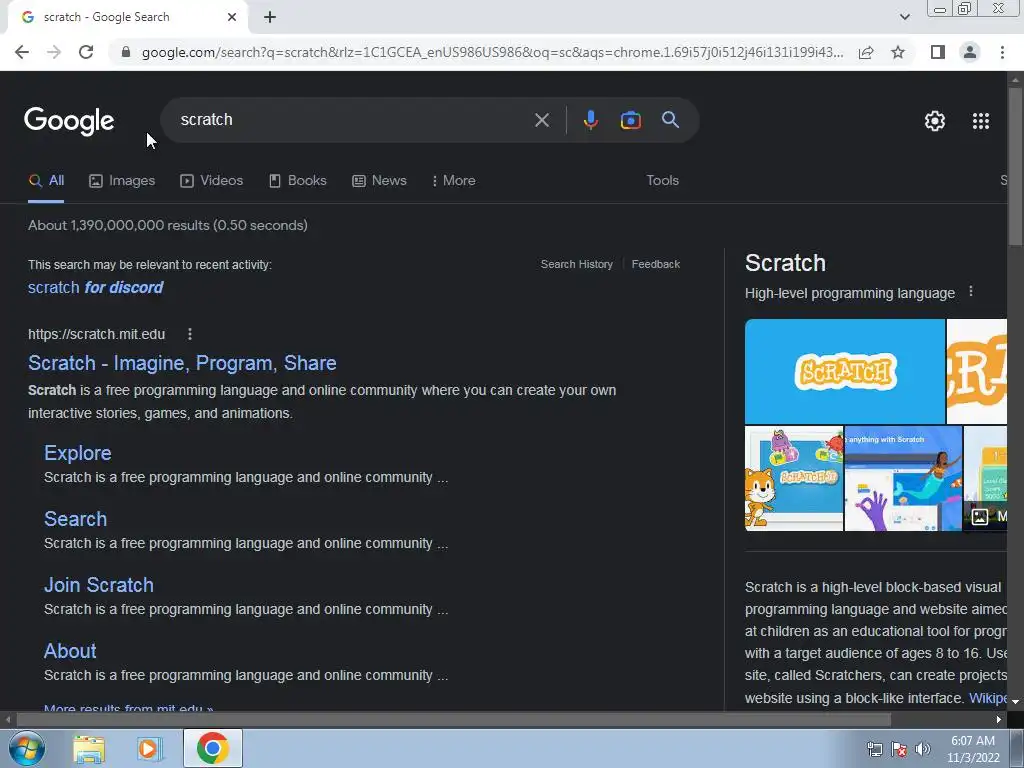Expand the tab search dropdown
Screen dimensions: 1024x768
click(904, 17)
